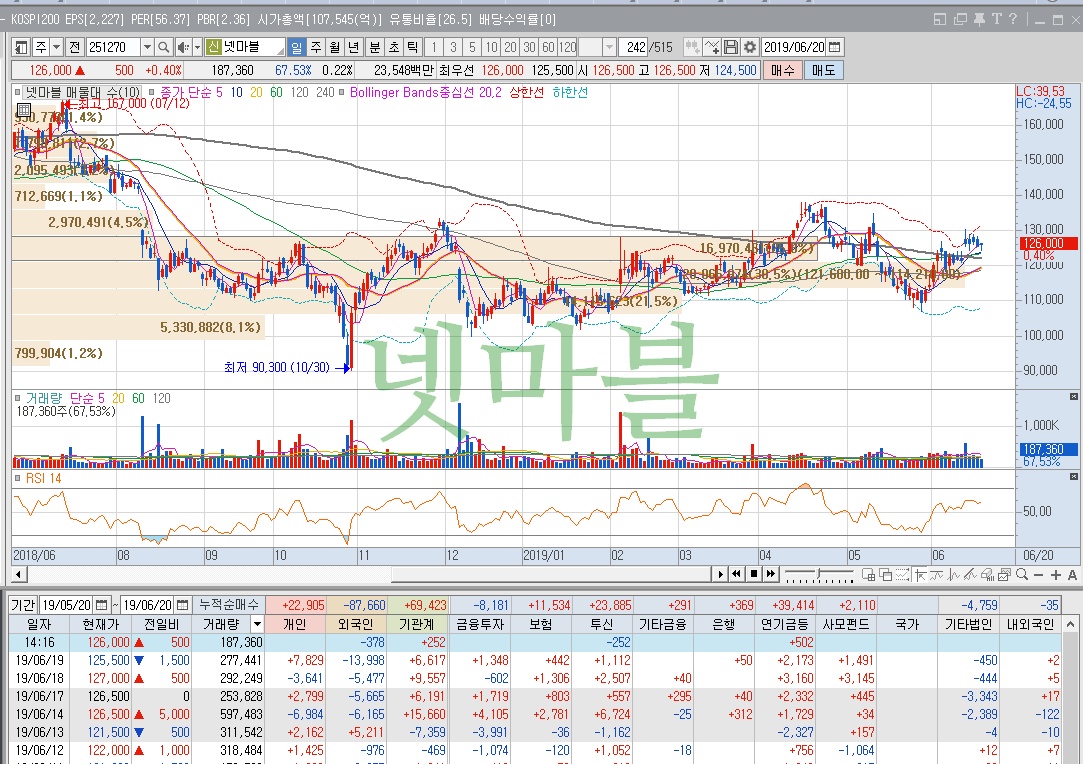Click the 매수 buy button
Image resolution: width=1083 pixels, height=764 pixels.
[783, 70]
